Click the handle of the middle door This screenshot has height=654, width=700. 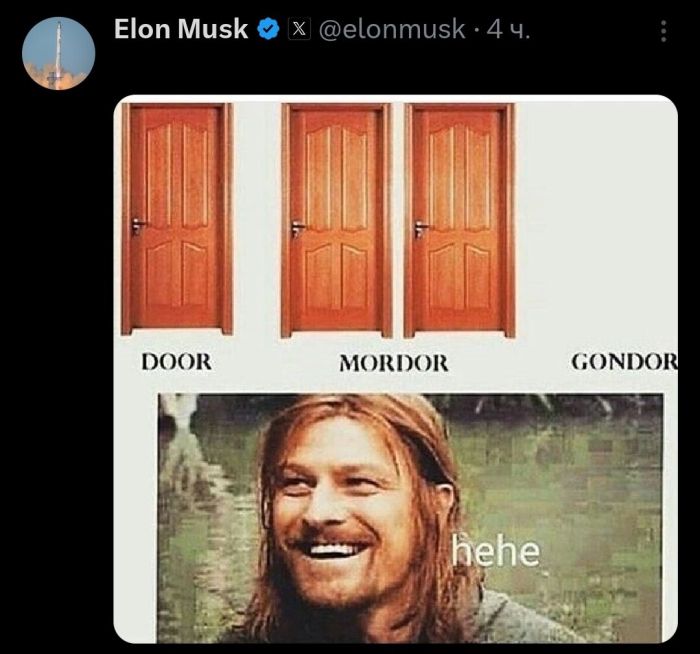297,228
